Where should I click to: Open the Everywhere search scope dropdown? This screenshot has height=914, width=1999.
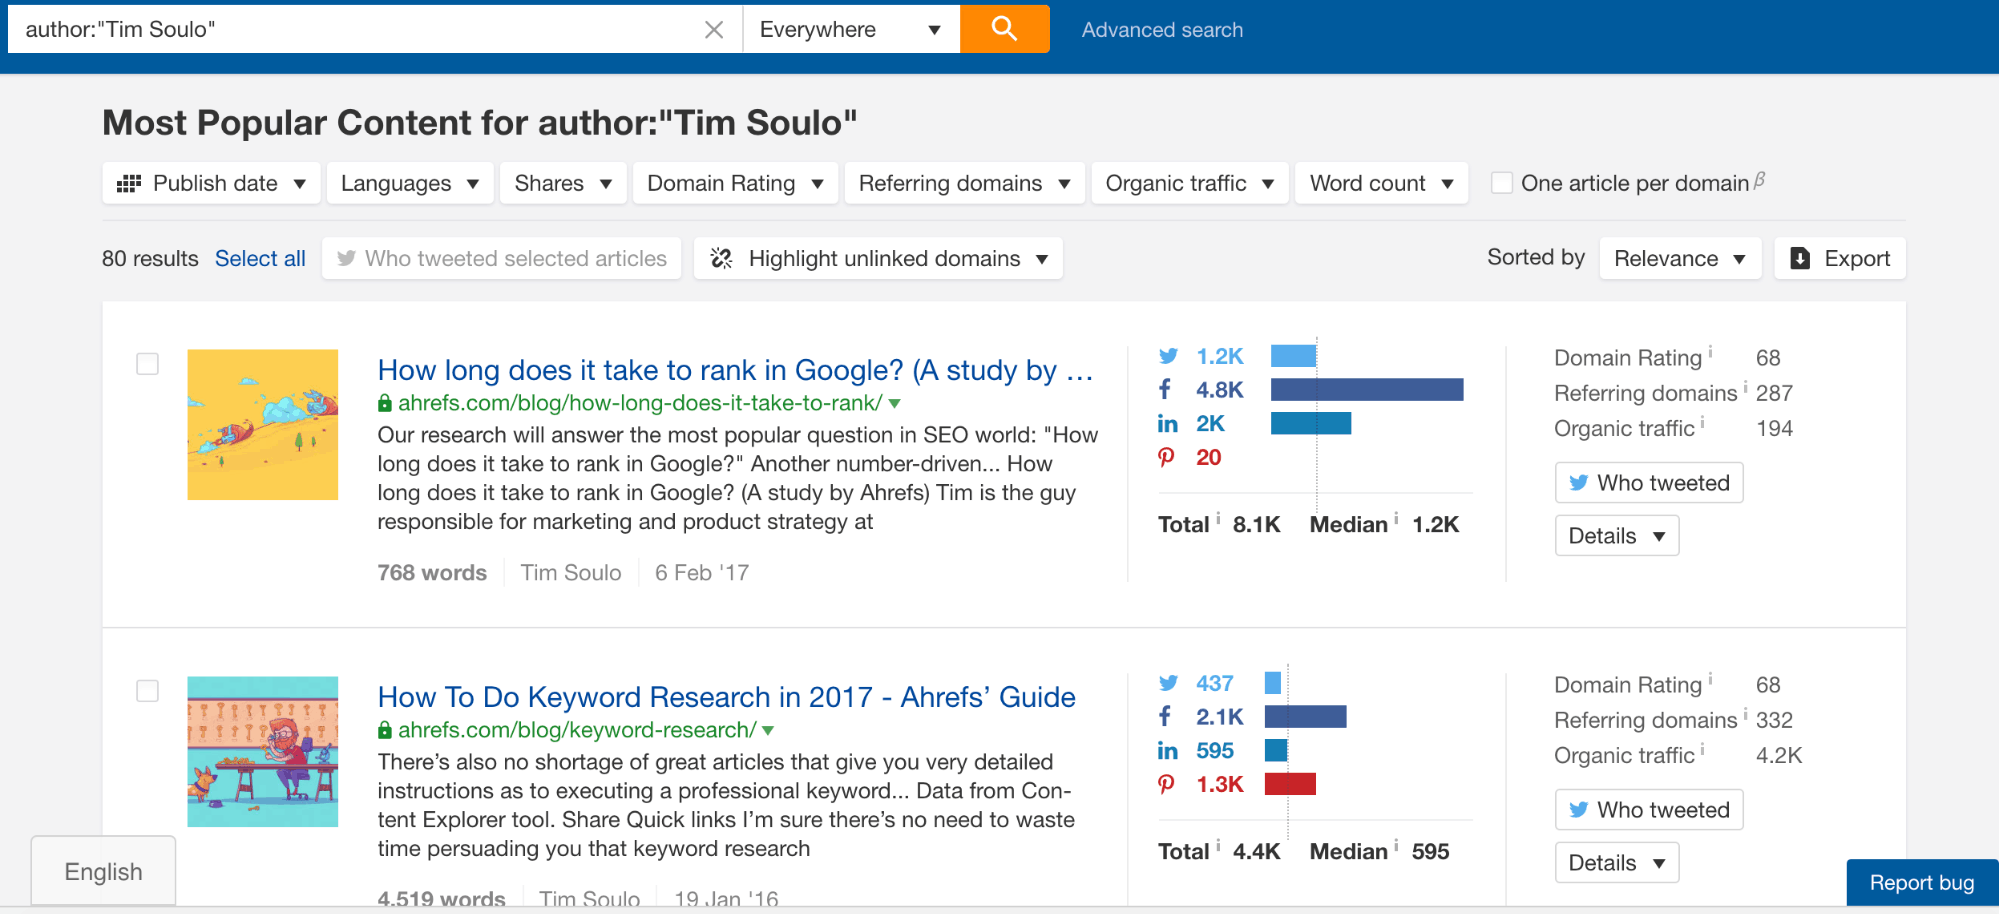851,29
